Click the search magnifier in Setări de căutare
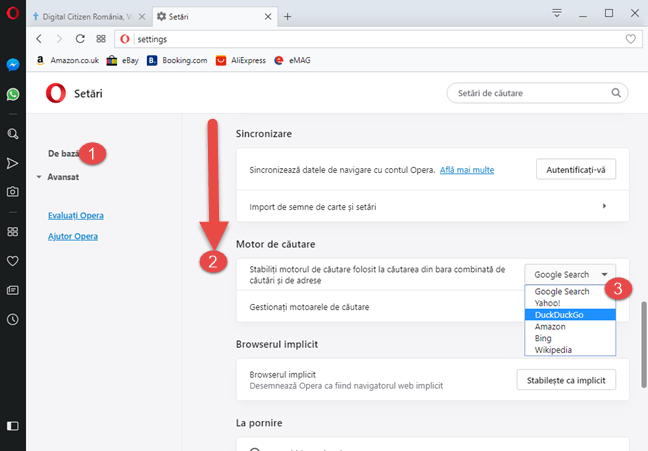The image size is (648, 451). pos(616,93)
